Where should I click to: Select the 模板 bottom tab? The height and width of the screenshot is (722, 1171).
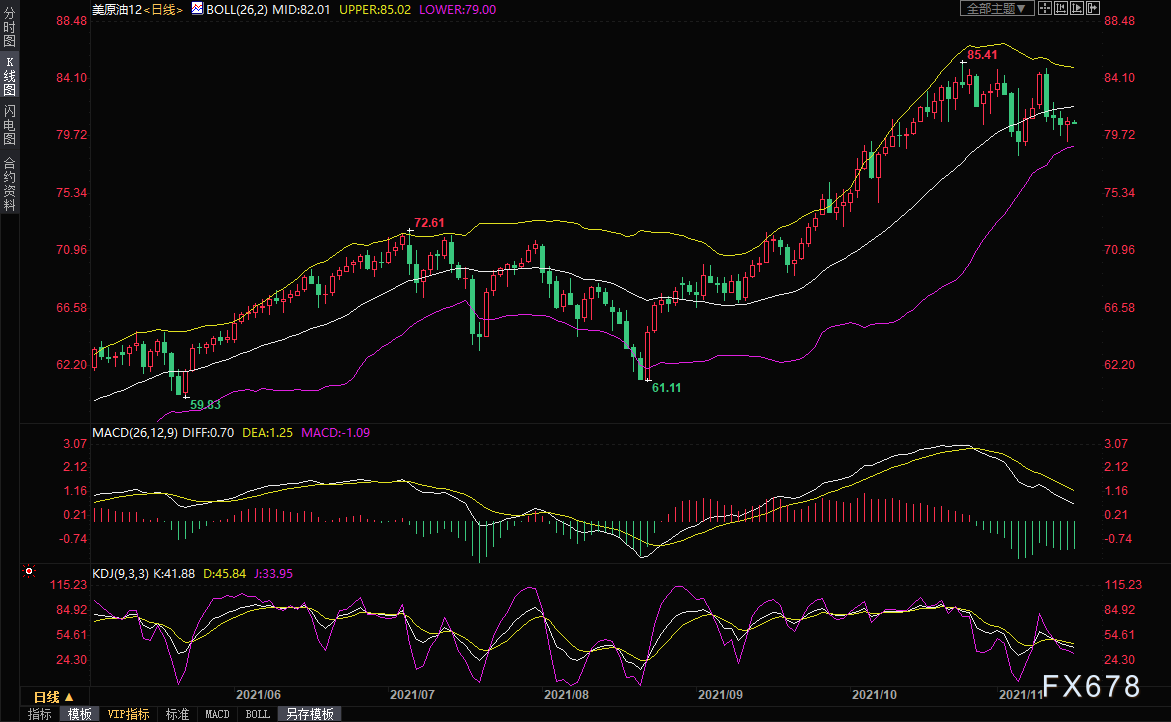click(x=79, y=715)
